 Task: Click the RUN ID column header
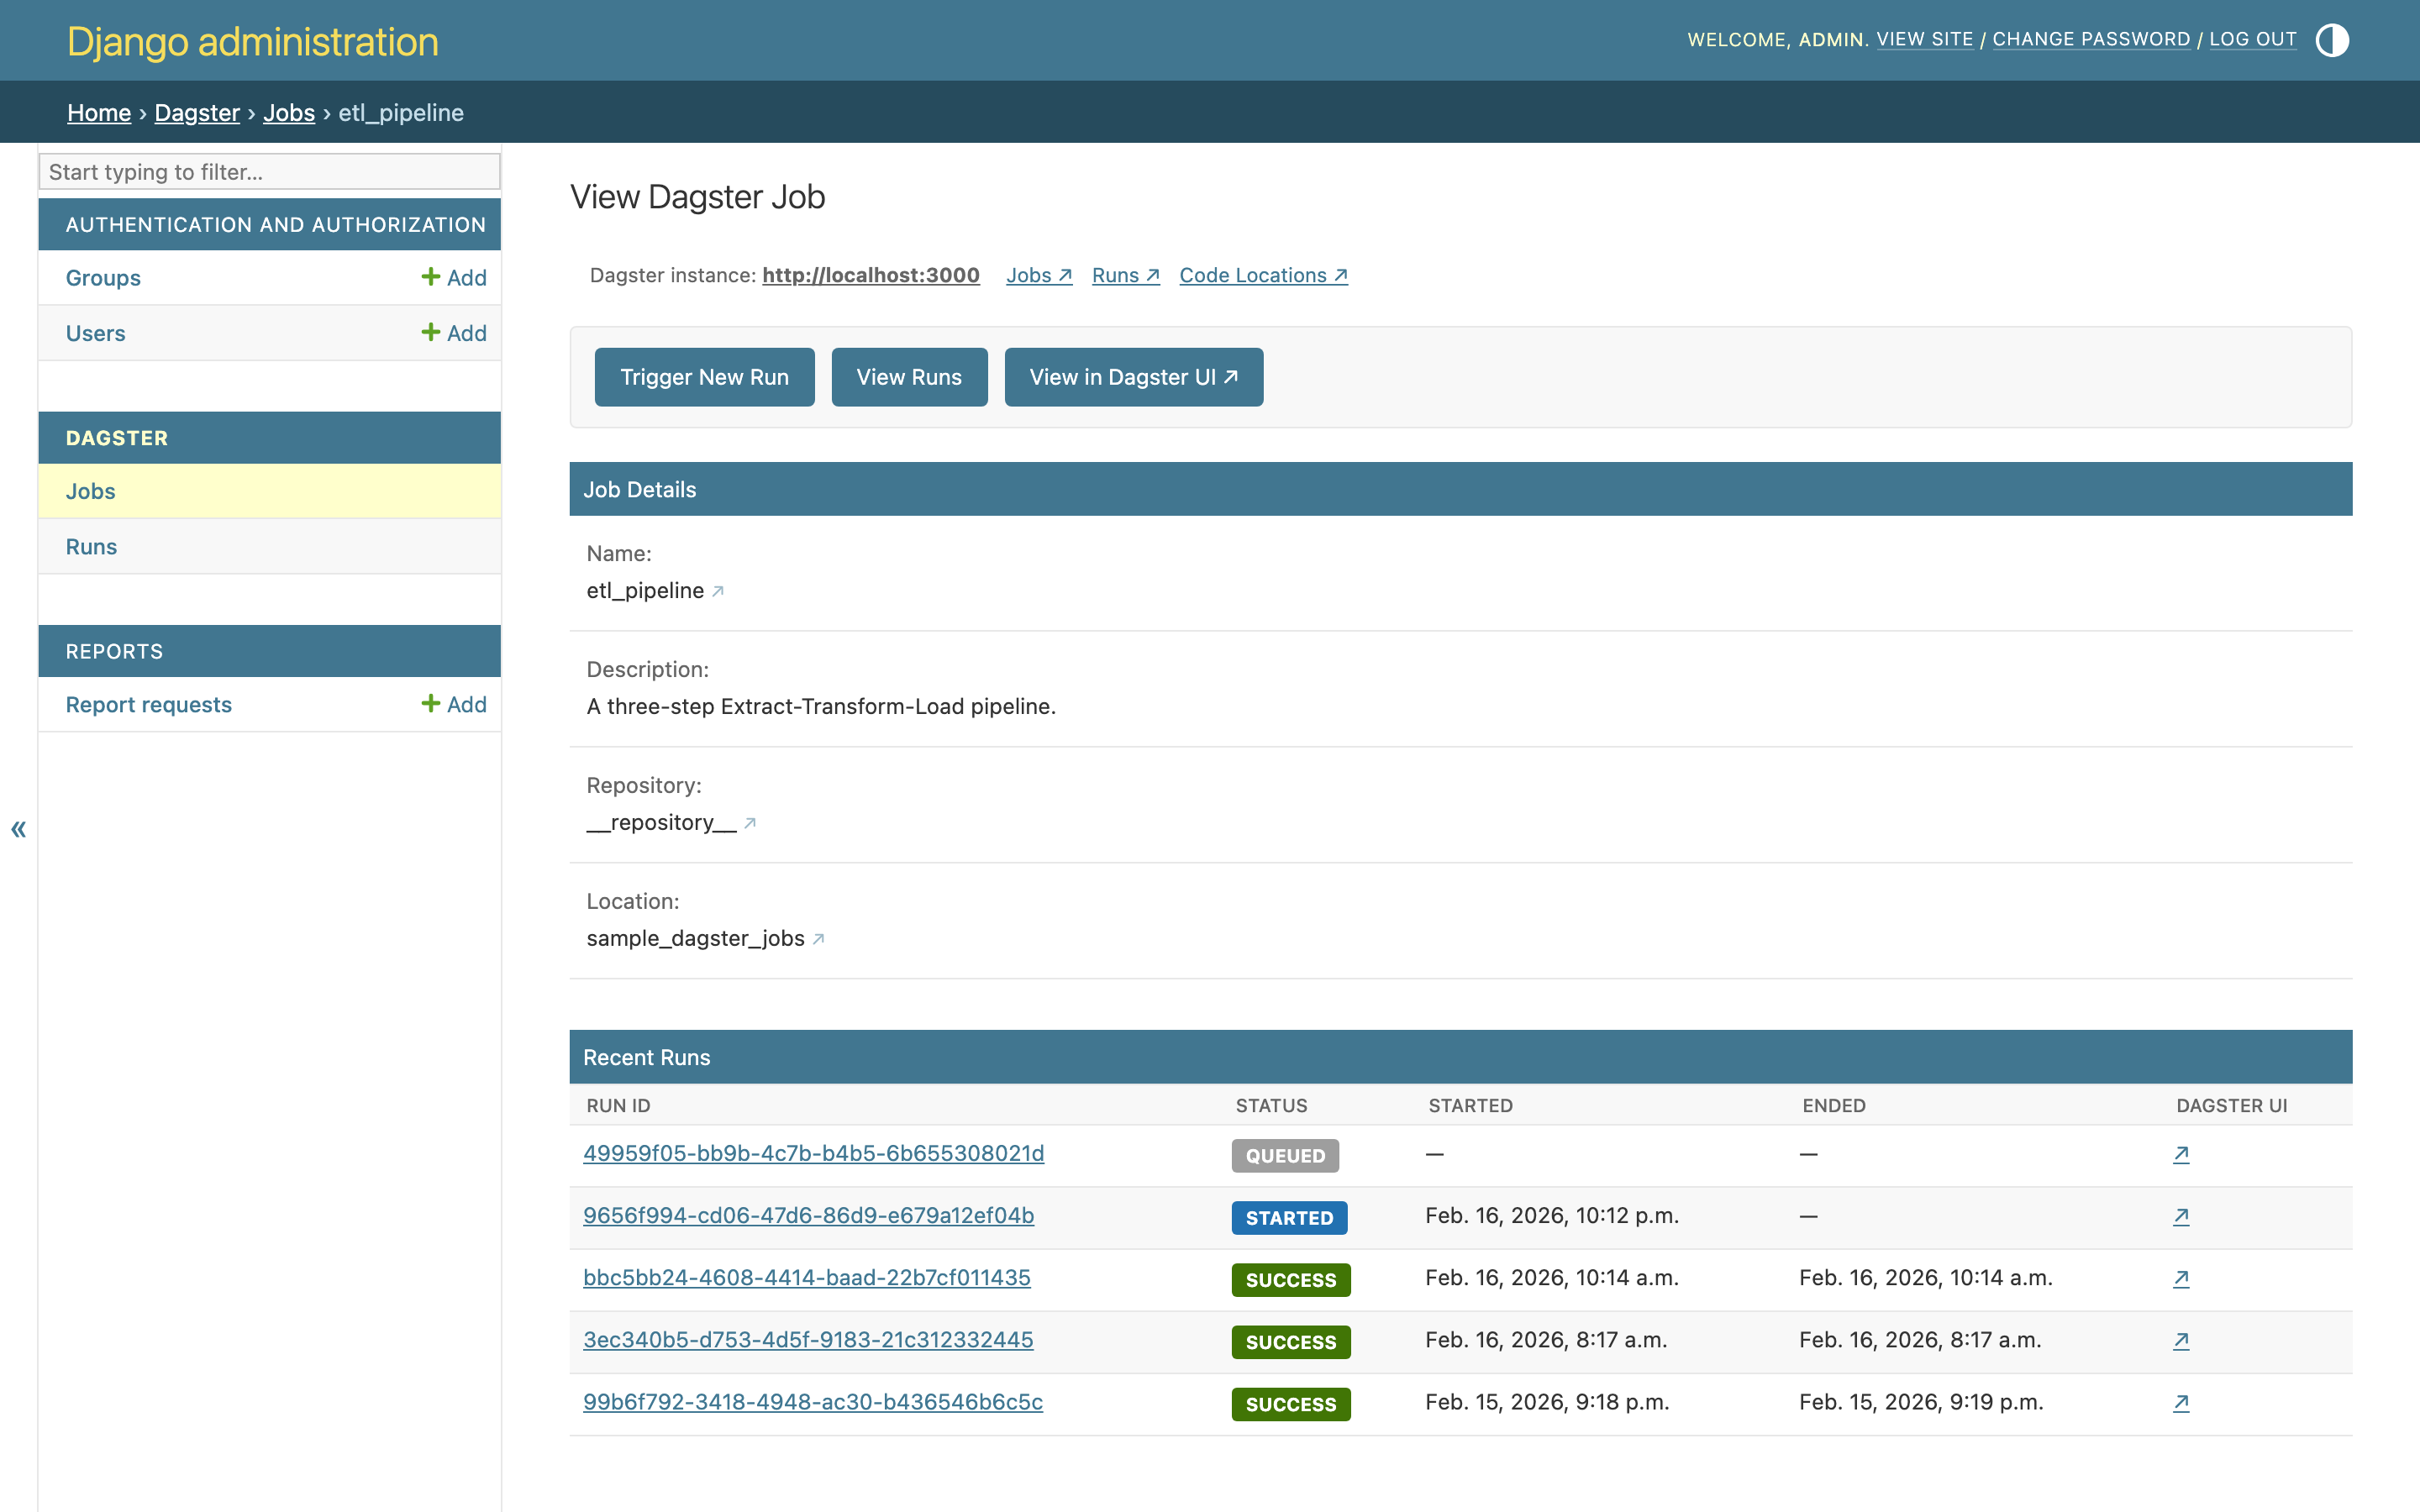619,1105
